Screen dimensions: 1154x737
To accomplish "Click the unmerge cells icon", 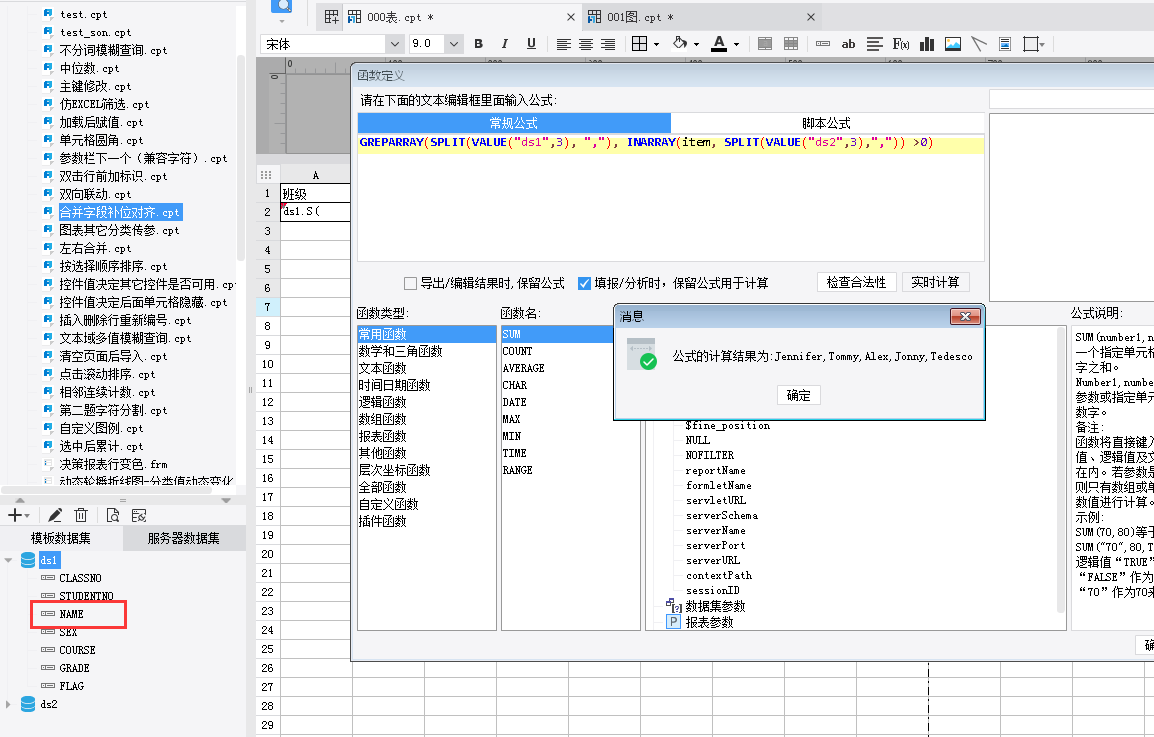I will tap(791, 44).
